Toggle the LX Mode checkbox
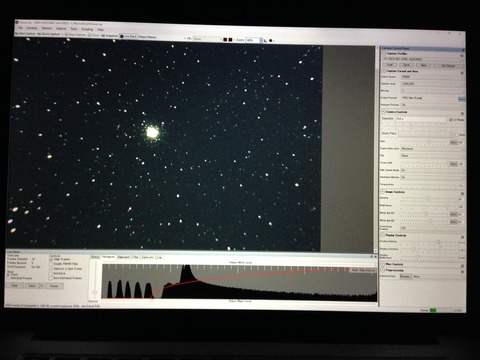The image size is (480, 360). [x=451, y=119]
